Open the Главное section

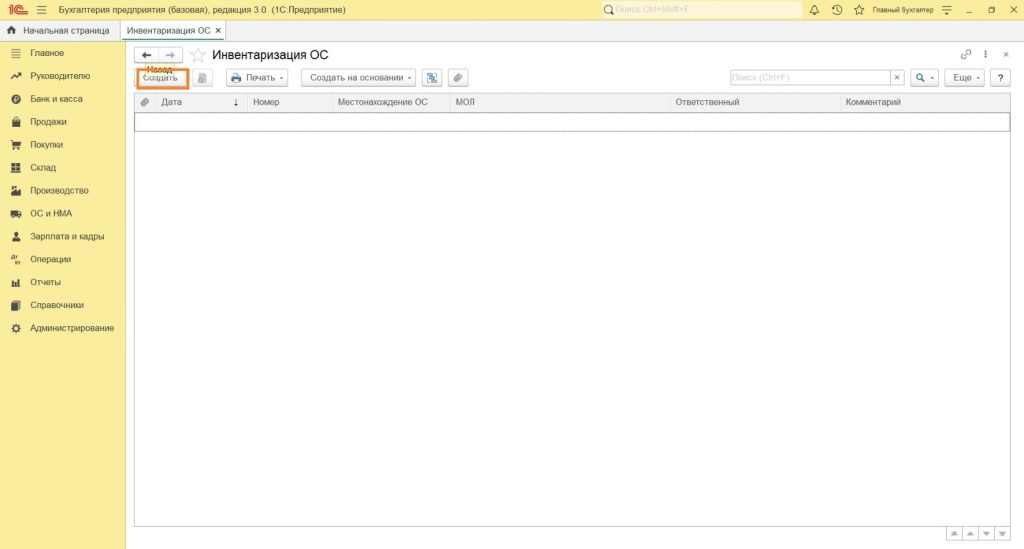[47, 53]
